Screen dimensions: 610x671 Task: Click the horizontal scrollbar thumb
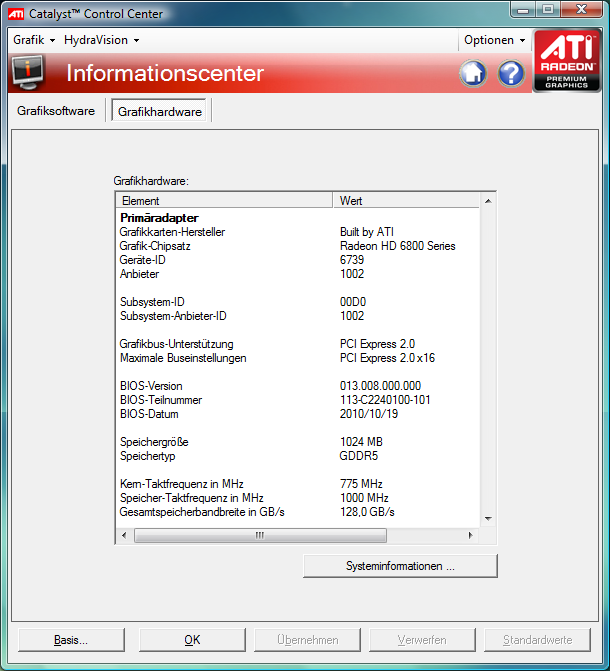tap(260, 535)
